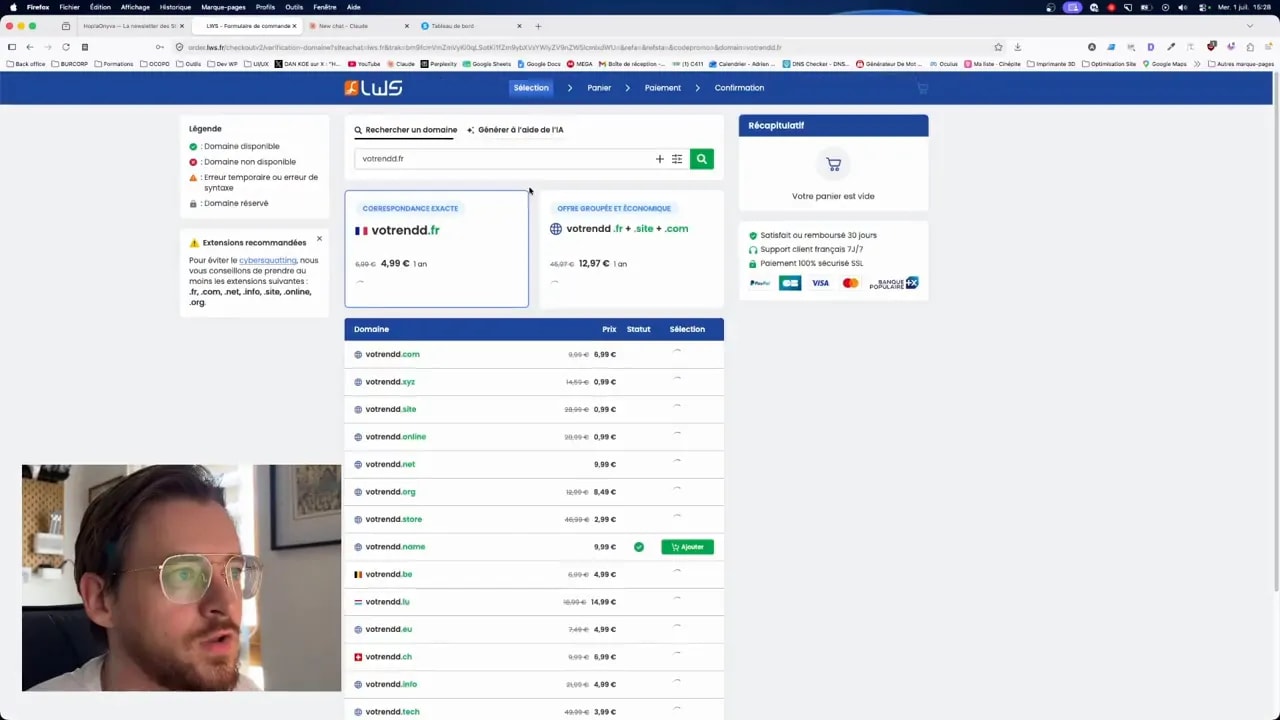This screenshot has height=720, width=1280.
Task: Open the Firefox downloads arrow icon
Action: [1017, 47]
